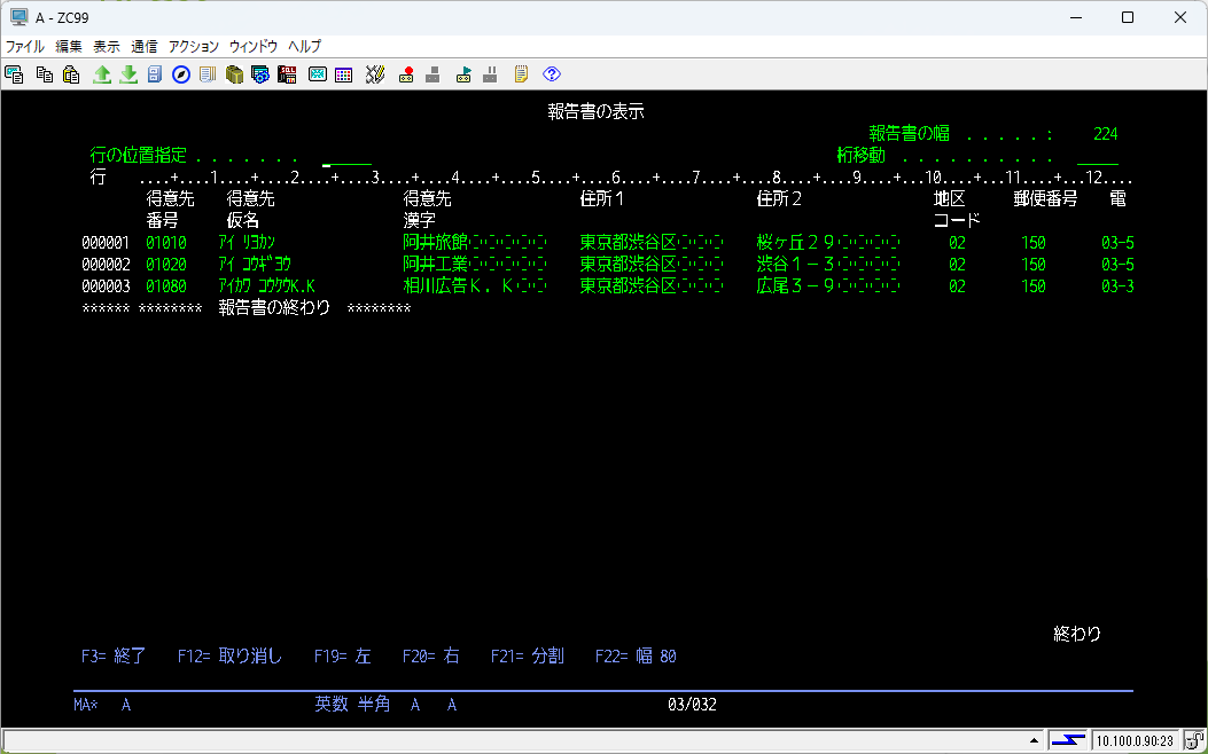The image size is (1208, 754).
Task: Open the 編集 menu
Action: 69,46
